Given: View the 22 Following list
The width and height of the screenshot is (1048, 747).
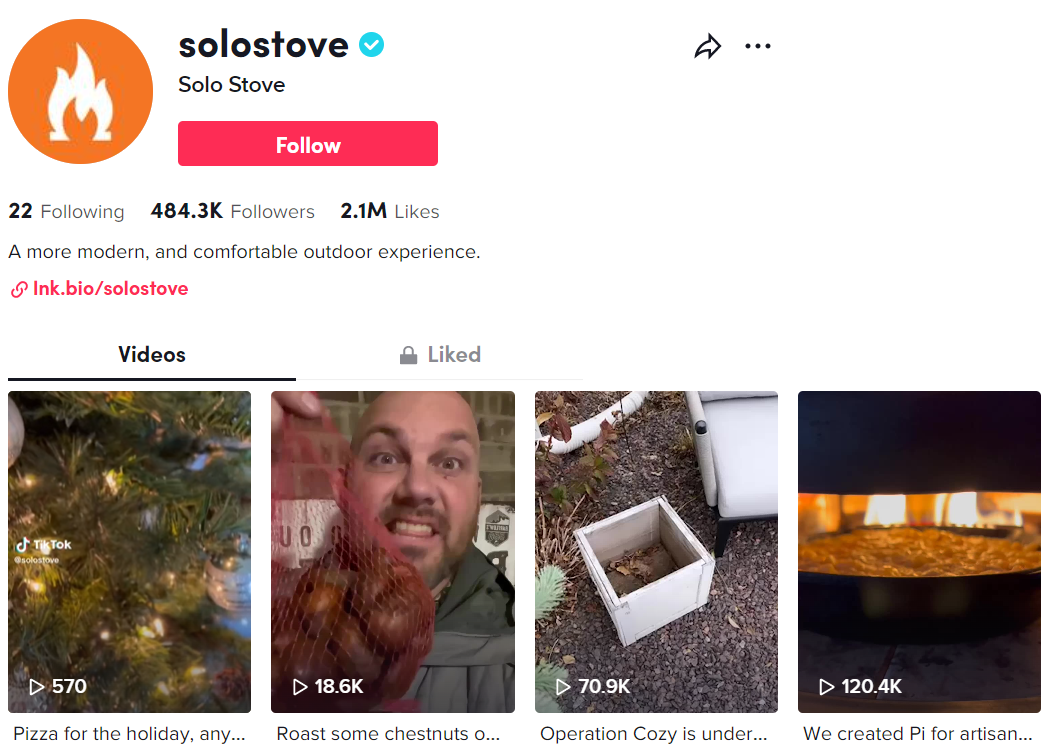Looking at the screenshot, I should [66, 212].
